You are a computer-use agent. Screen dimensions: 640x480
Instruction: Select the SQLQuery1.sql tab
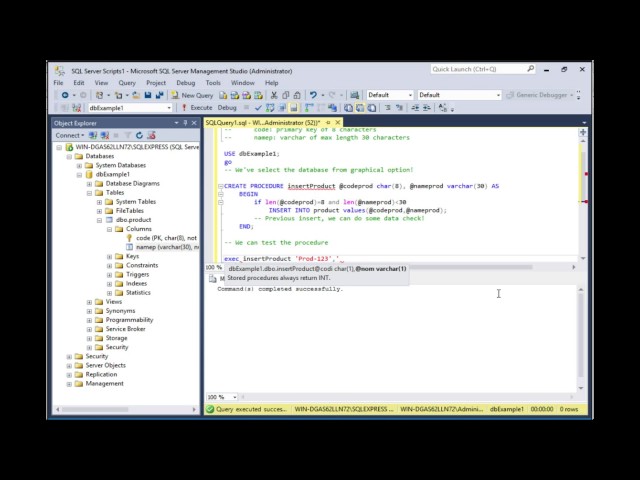pyautogui.click(x=263, y=122)
